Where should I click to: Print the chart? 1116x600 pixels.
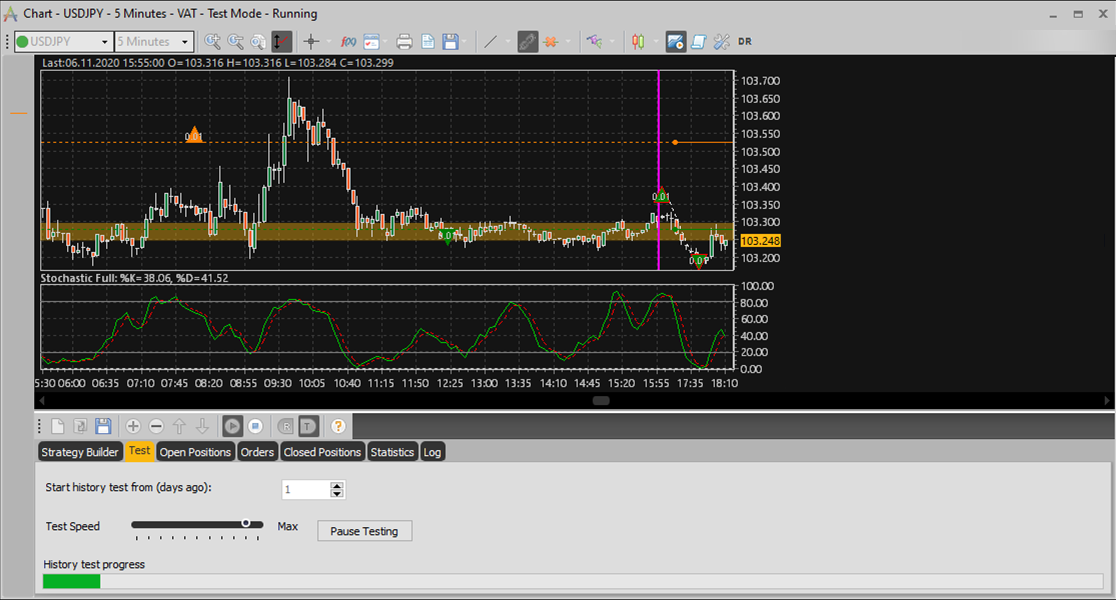tap(404, 41)
